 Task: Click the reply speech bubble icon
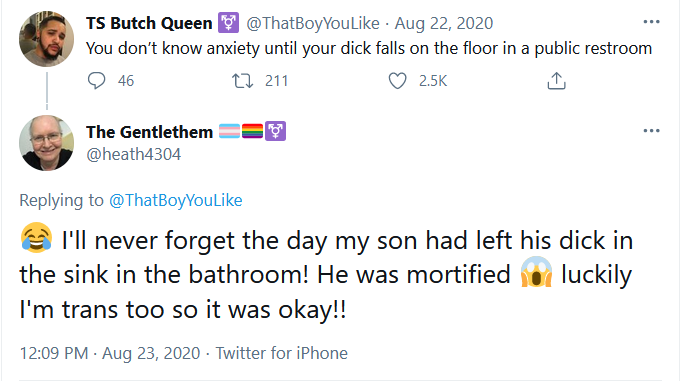[x=96, y=80]
